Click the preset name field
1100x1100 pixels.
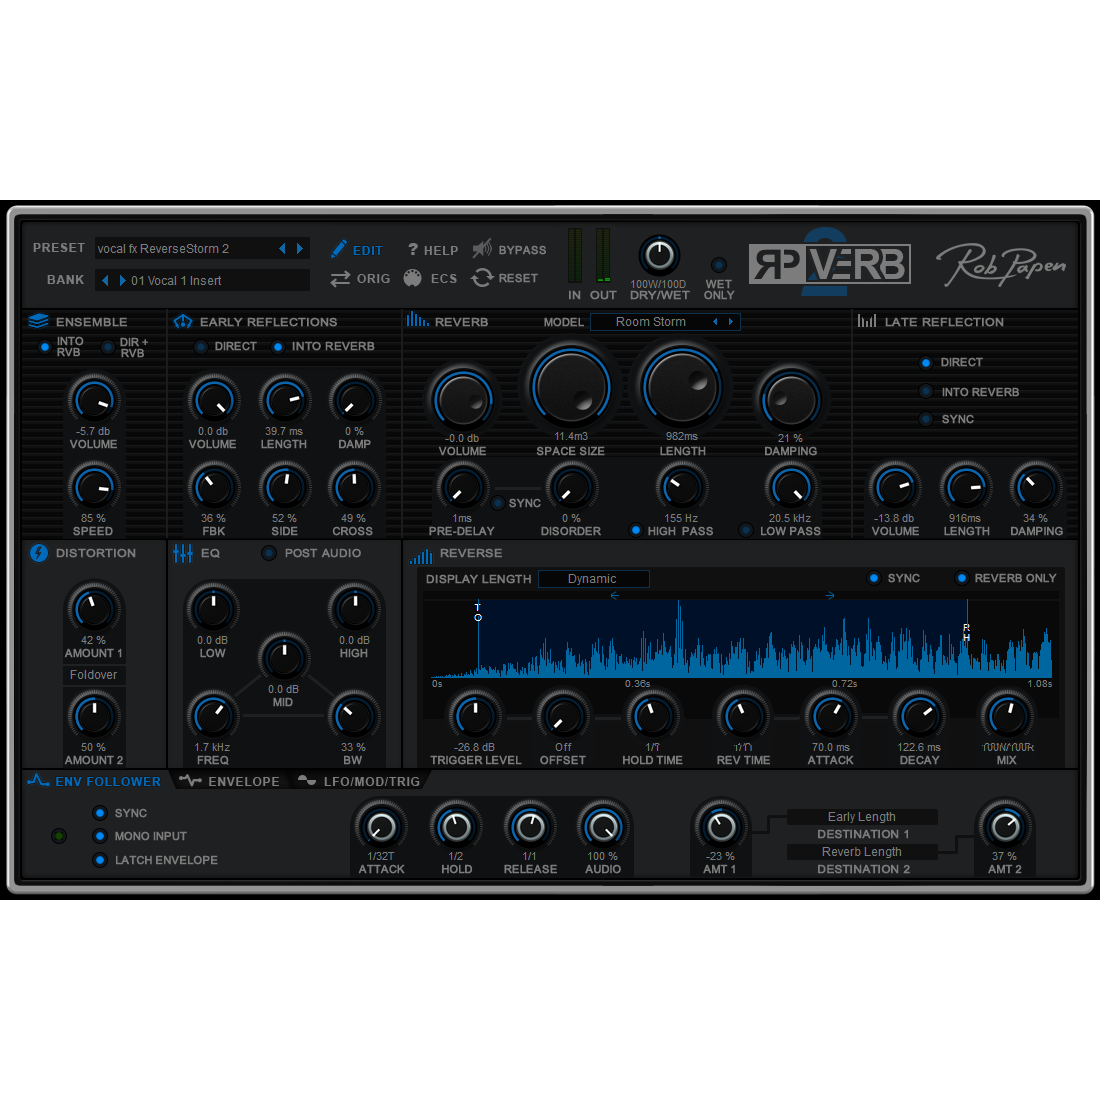point(185,248)
